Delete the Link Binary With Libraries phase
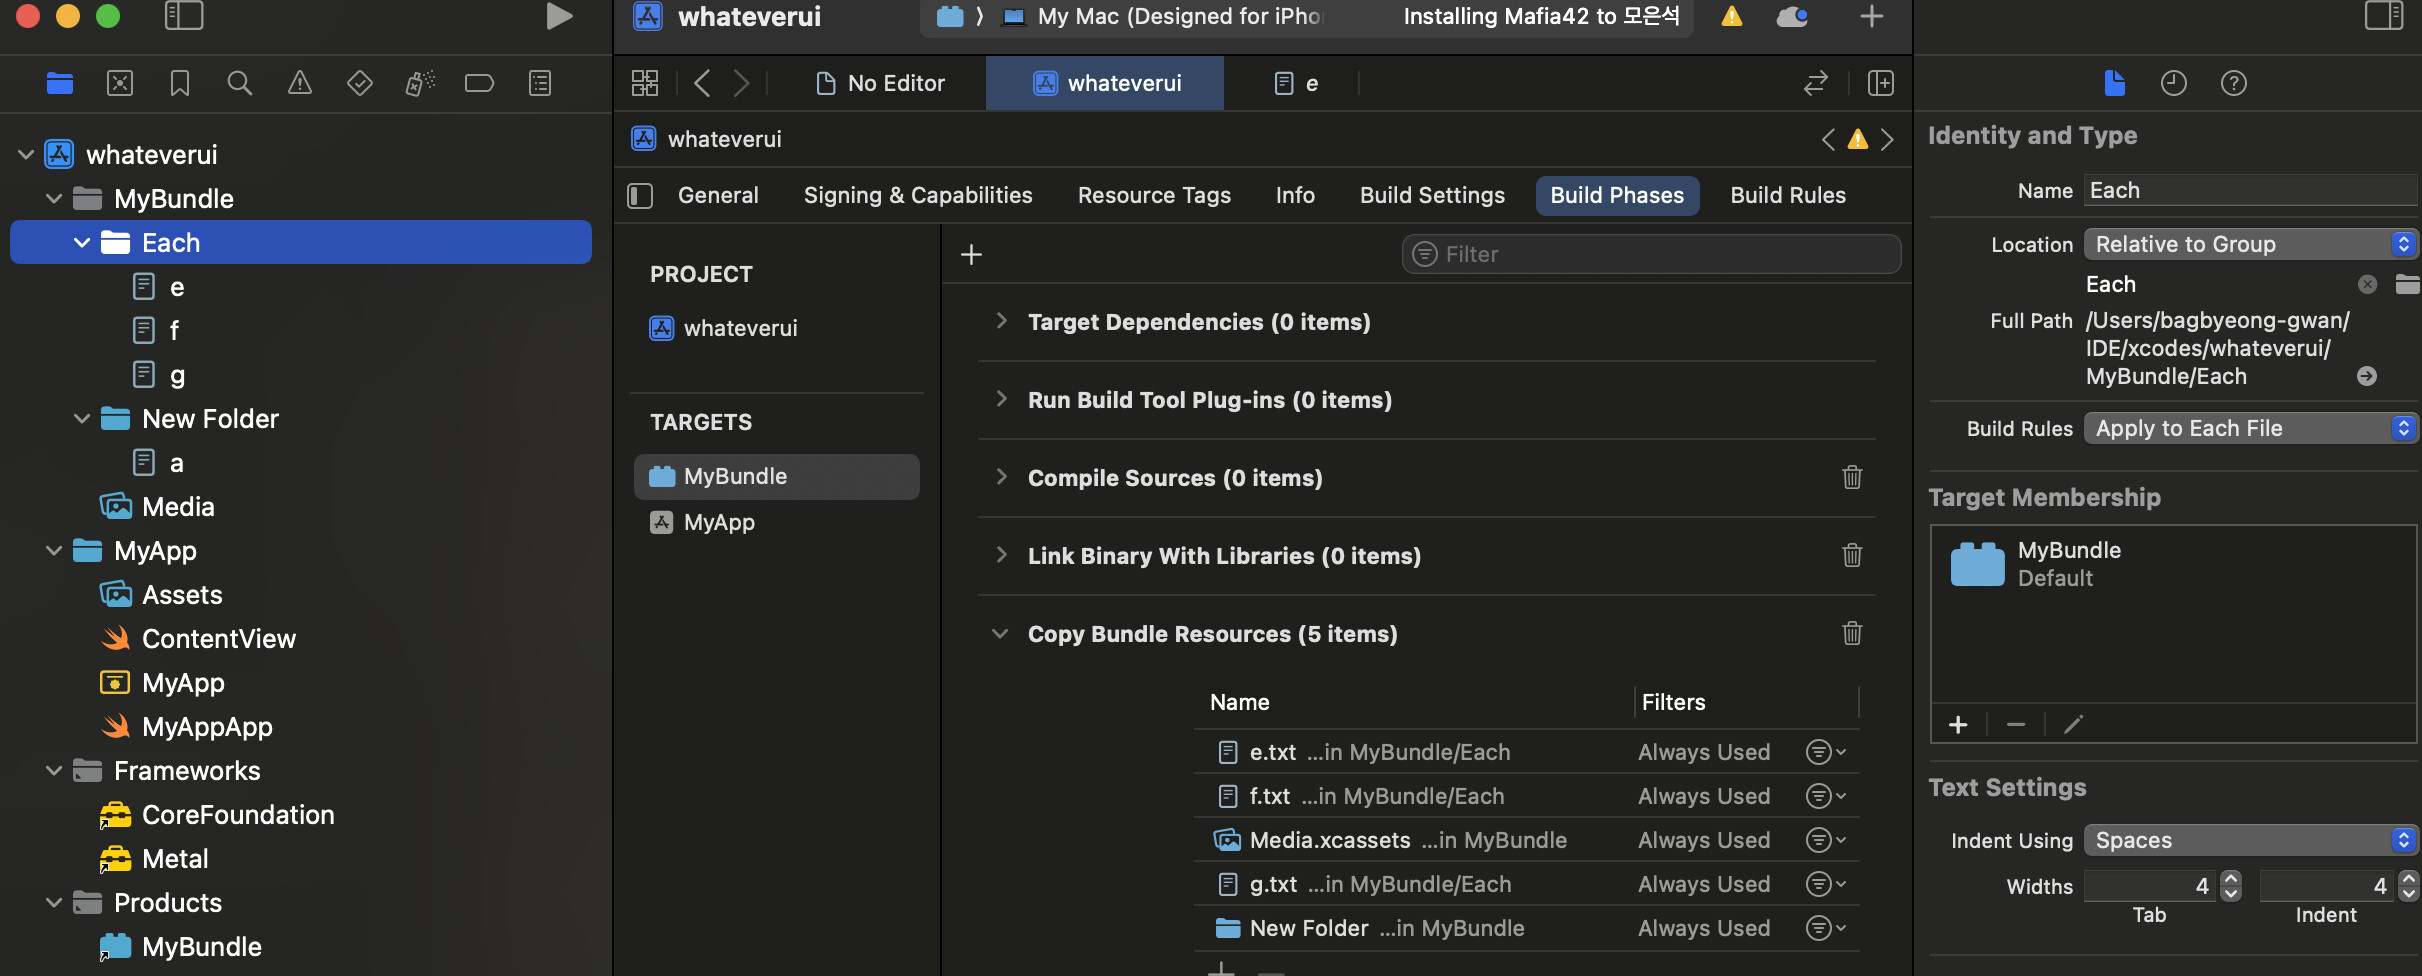Viewport: 2422px width, 976px height. [1852, 555]
